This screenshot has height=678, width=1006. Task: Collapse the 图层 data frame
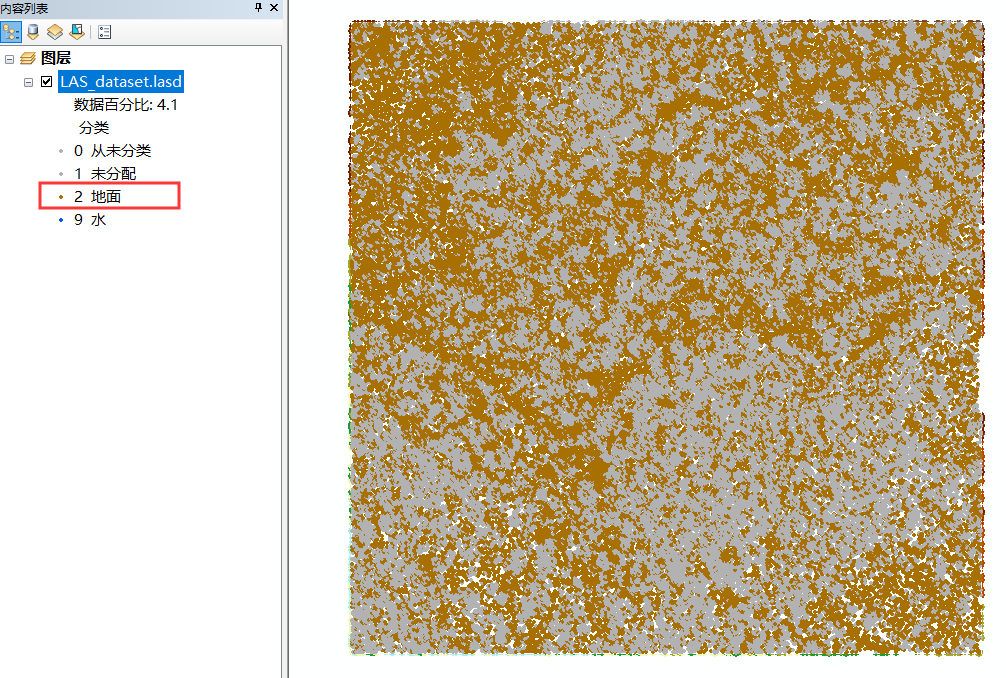(10, 59)
